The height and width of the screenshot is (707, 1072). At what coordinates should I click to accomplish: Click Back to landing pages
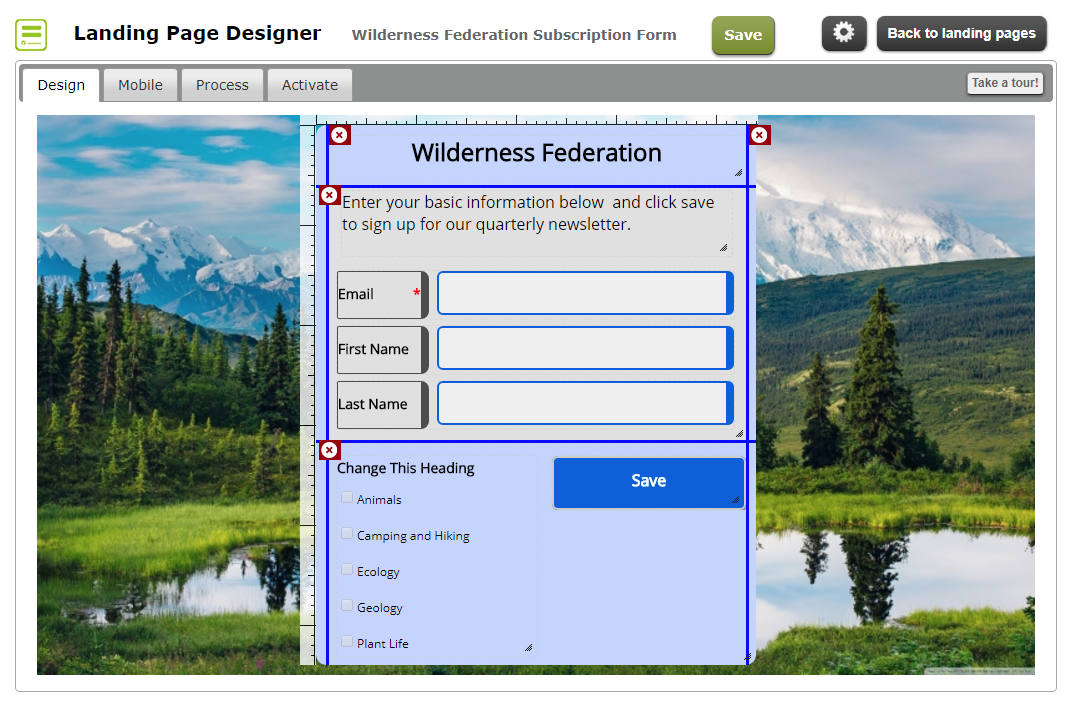coord(961,34)
